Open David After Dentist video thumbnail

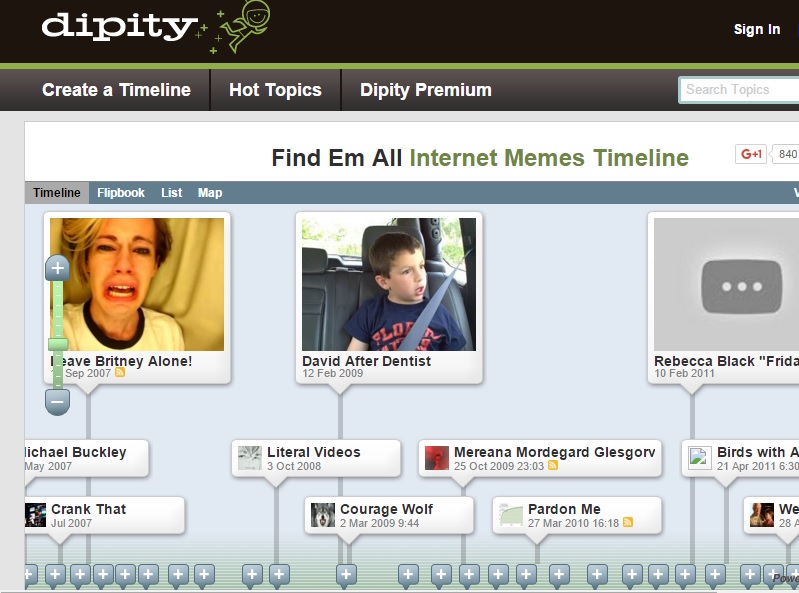pos(389,284)
